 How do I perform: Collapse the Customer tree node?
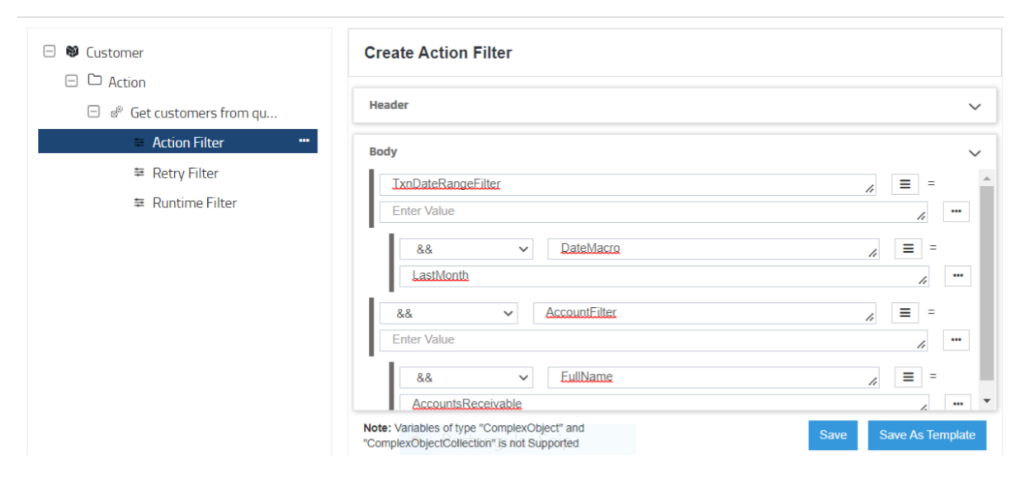point(49,52)
